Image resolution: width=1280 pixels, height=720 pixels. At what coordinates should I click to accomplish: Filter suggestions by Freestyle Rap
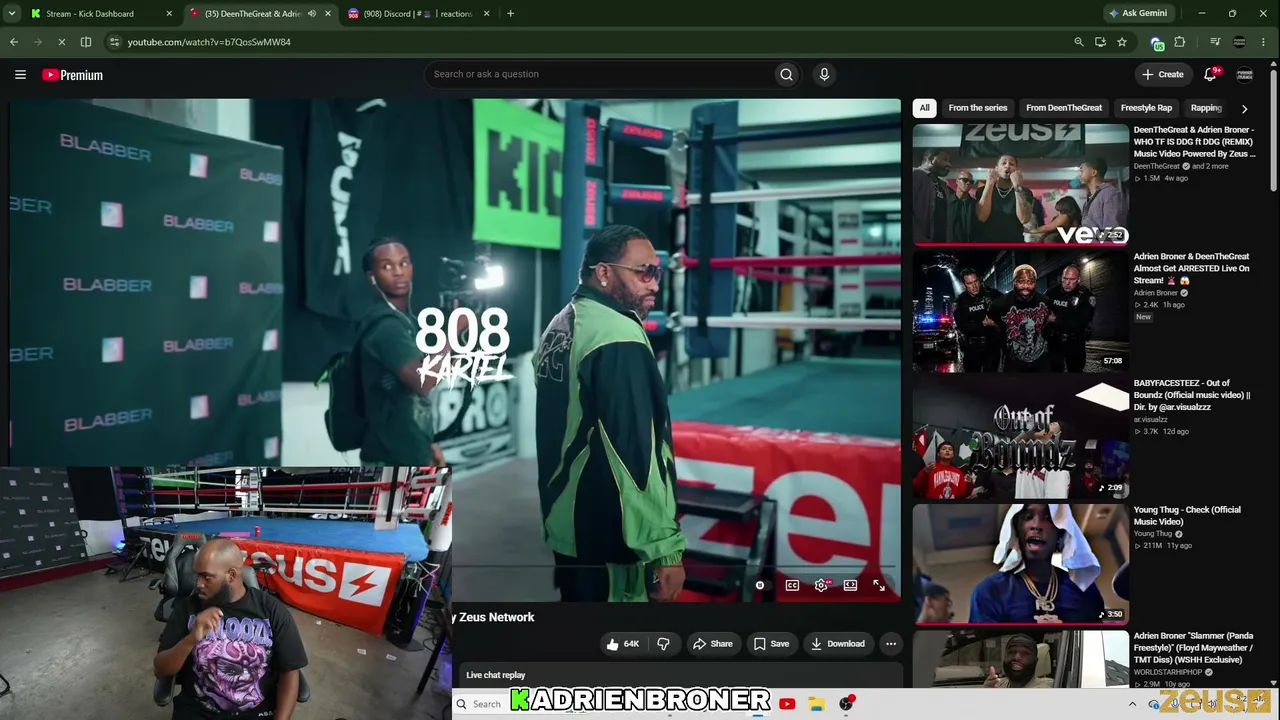pyautogui.click(x=1146, y=108)
